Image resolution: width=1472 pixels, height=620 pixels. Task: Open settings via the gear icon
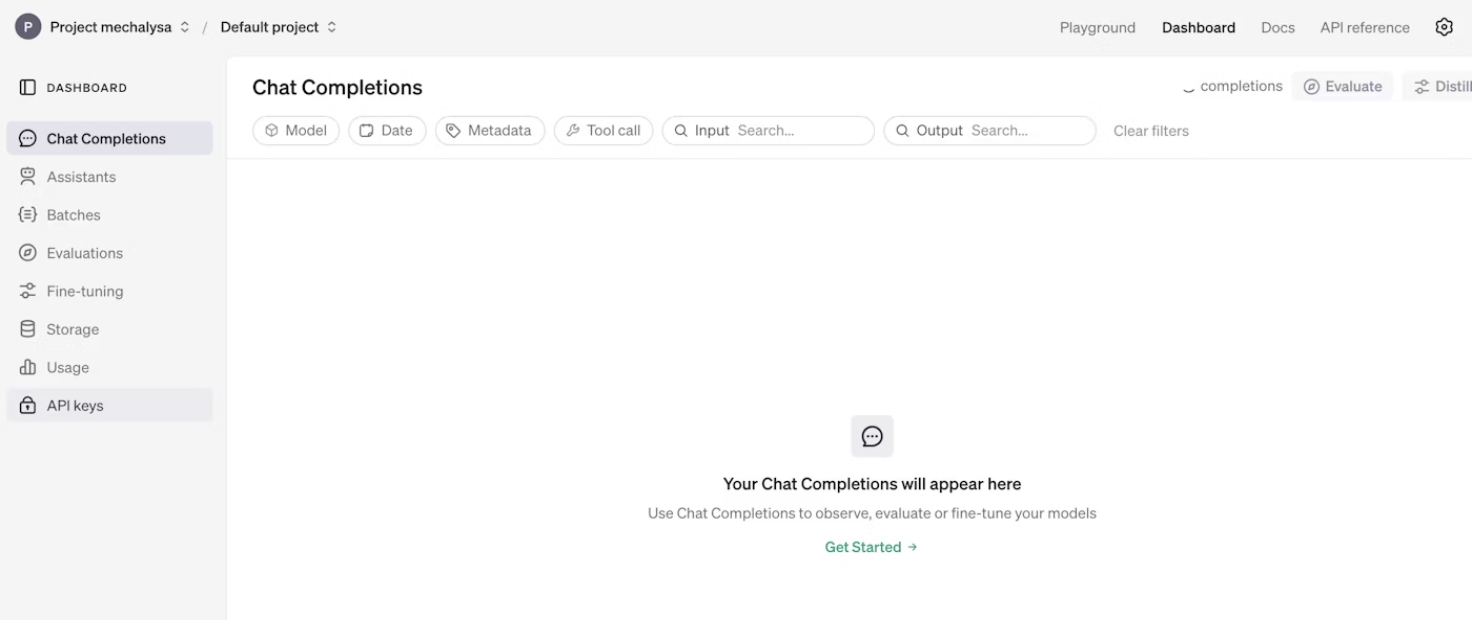point(1444,27)
